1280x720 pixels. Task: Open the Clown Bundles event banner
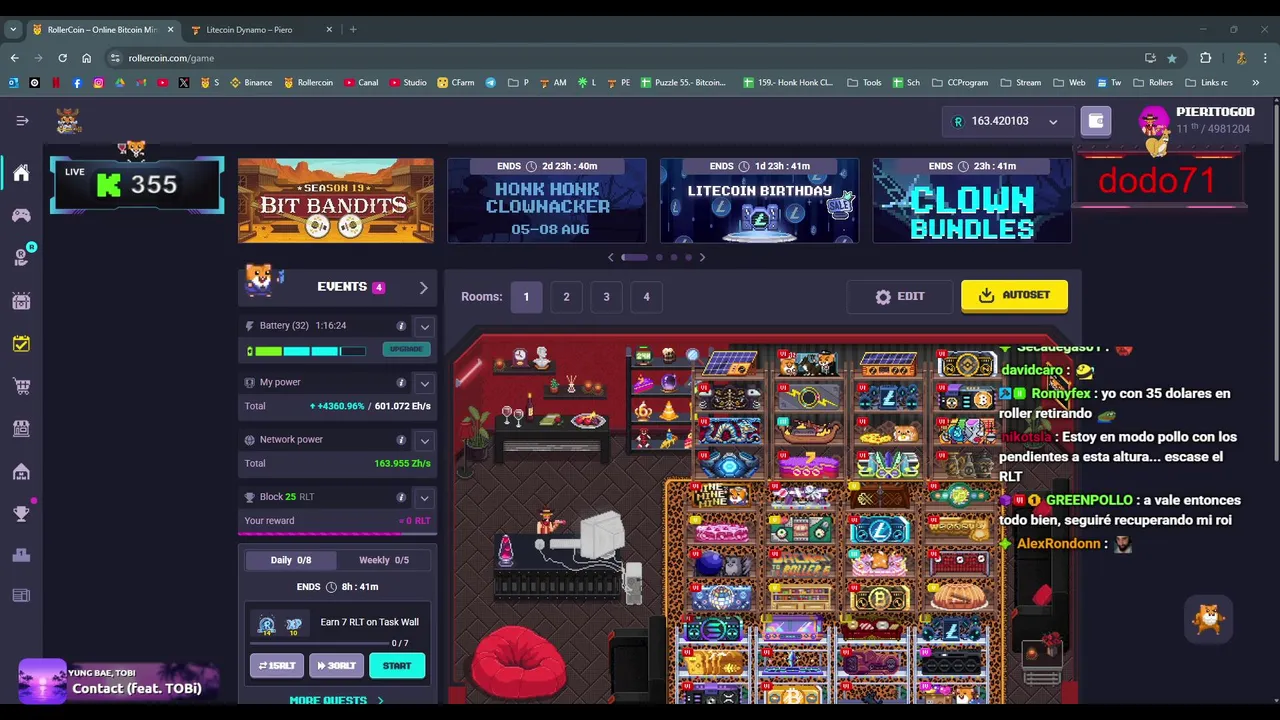(x=972, y=200)
